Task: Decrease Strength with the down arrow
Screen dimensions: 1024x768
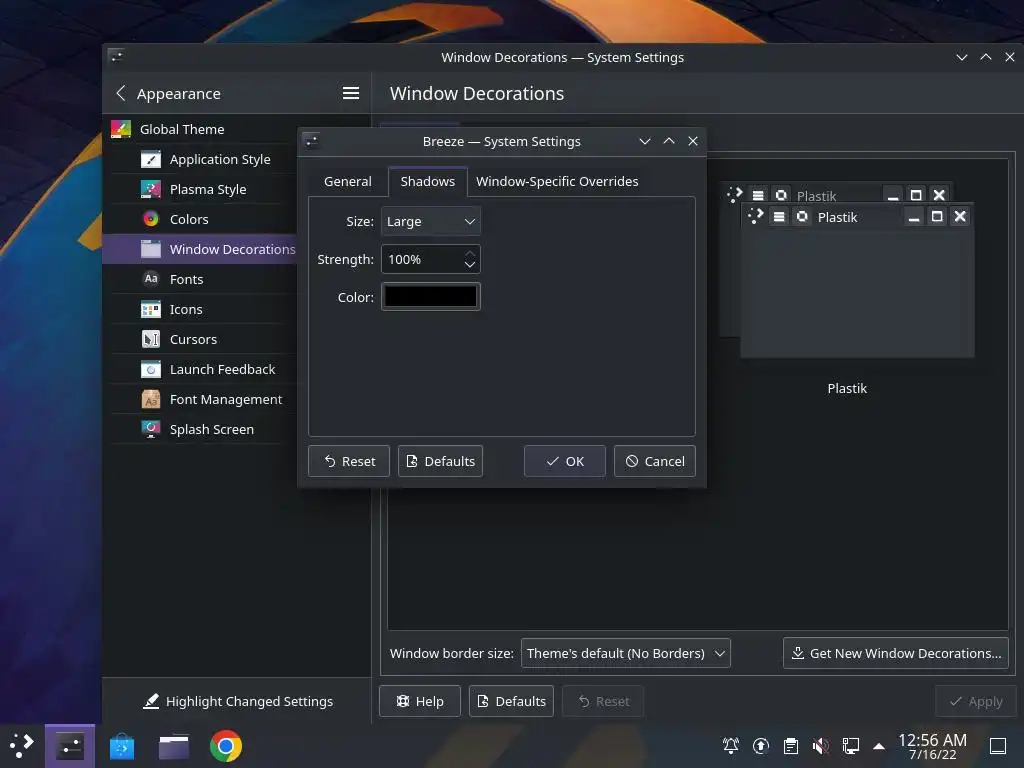Action: point(470,265)
